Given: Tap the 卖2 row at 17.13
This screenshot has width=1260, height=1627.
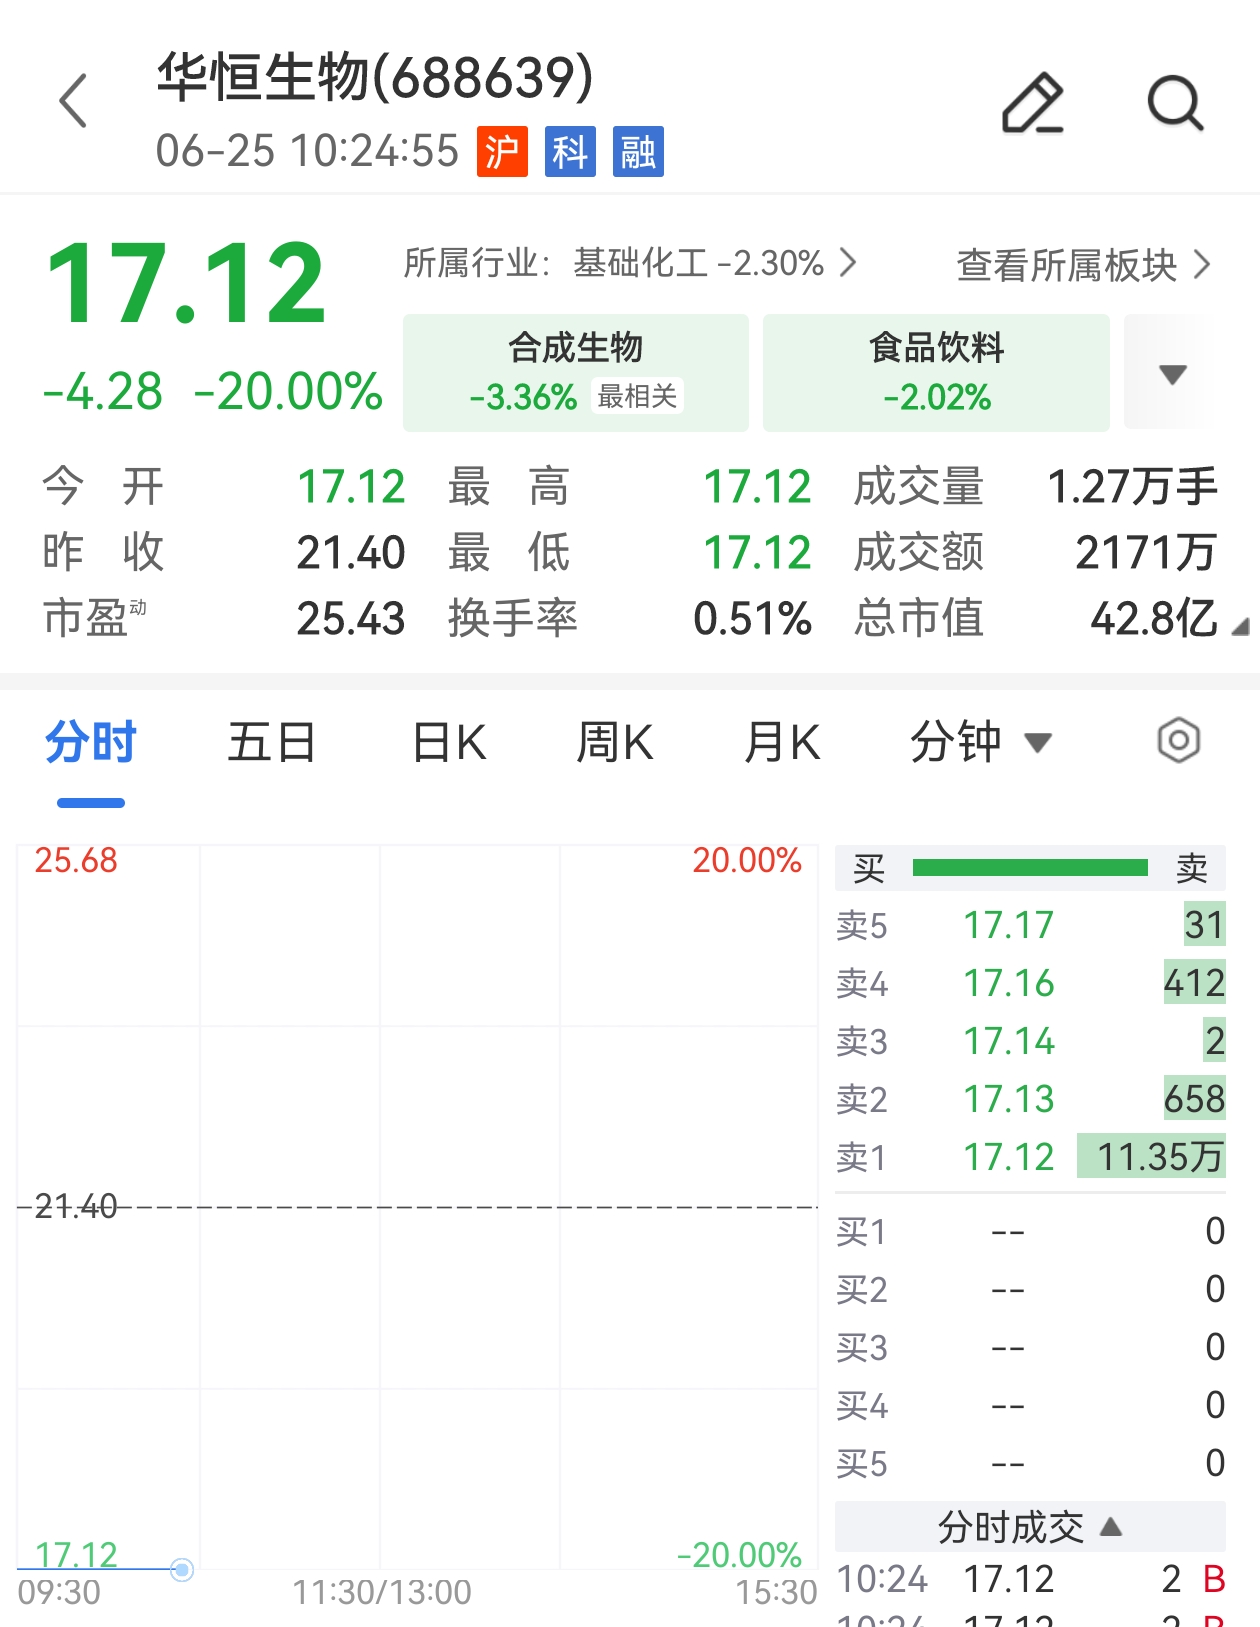Looking at the screenshot, I should click(x=1030, y=1099).
